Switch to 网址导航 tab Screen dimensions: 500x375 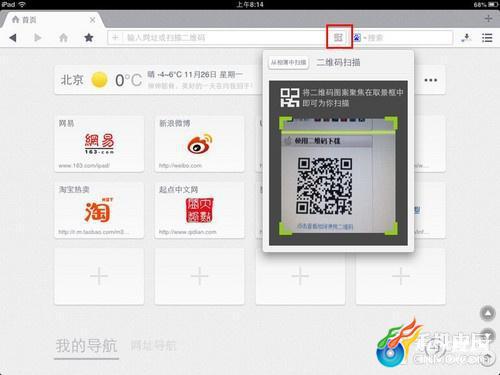tap(153, 346)
